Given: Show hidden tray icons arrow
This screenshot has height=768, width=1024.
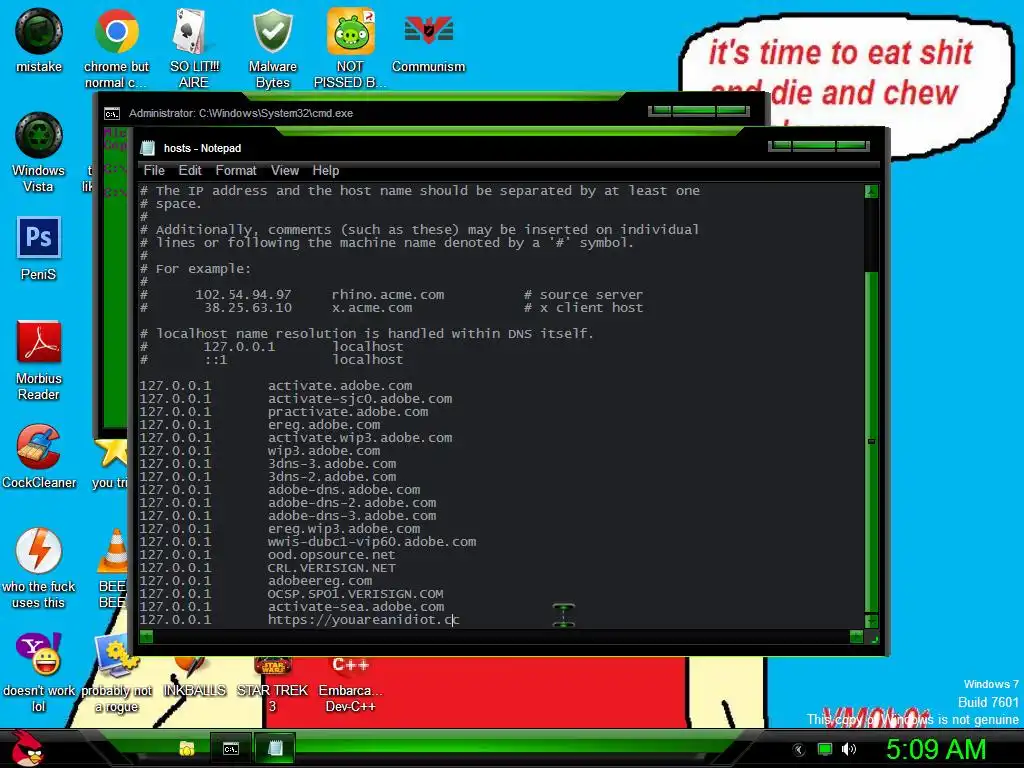Looking at the screenshot, I should click(x=798, y=750).
